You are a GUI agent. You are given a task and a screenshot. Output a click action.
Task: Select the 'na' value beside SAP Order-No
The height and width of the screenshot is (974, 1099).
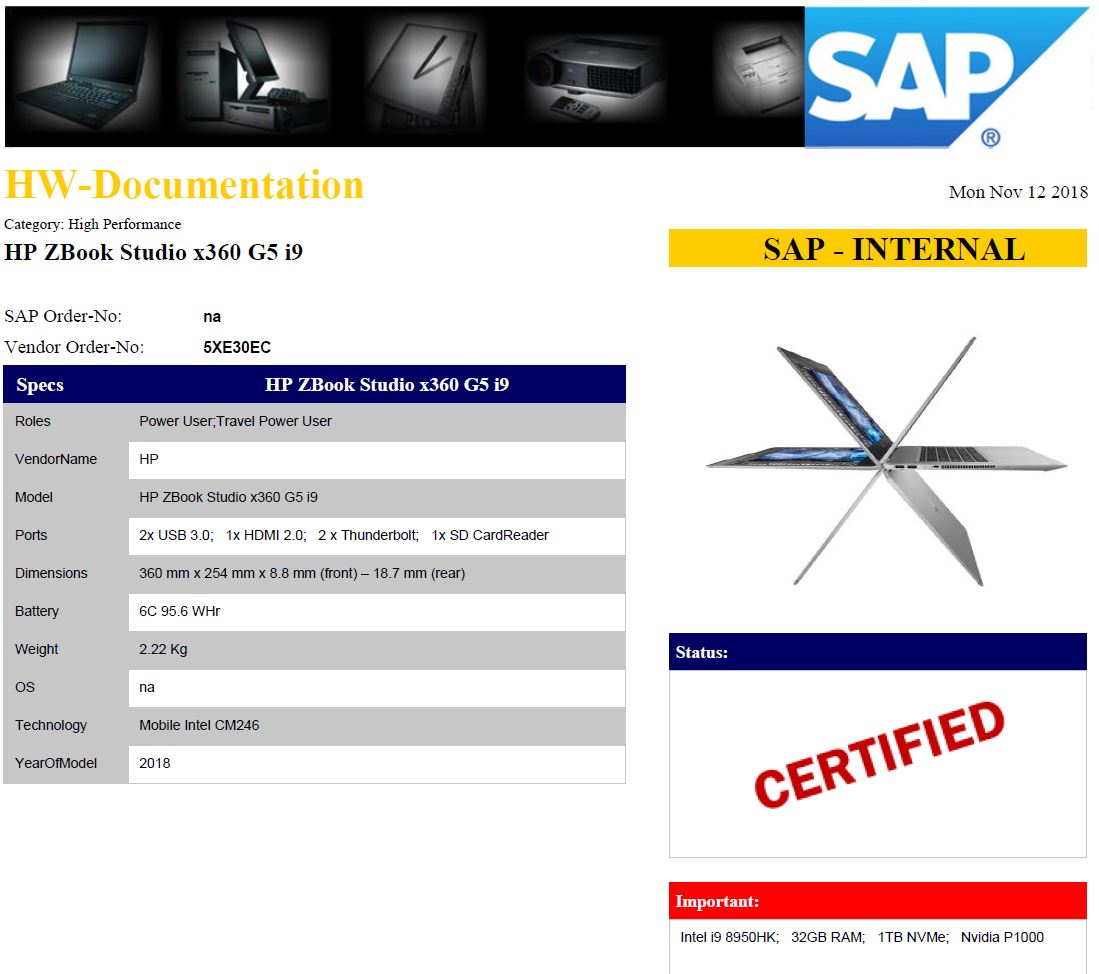click(x=212, y=317)
